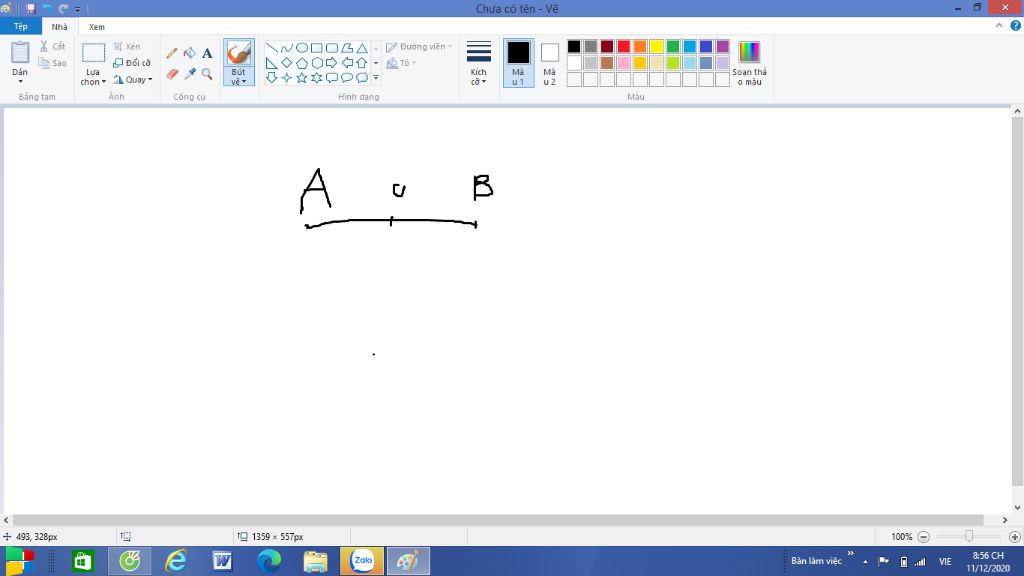Choose the Right arrow shape

(332, 63)
